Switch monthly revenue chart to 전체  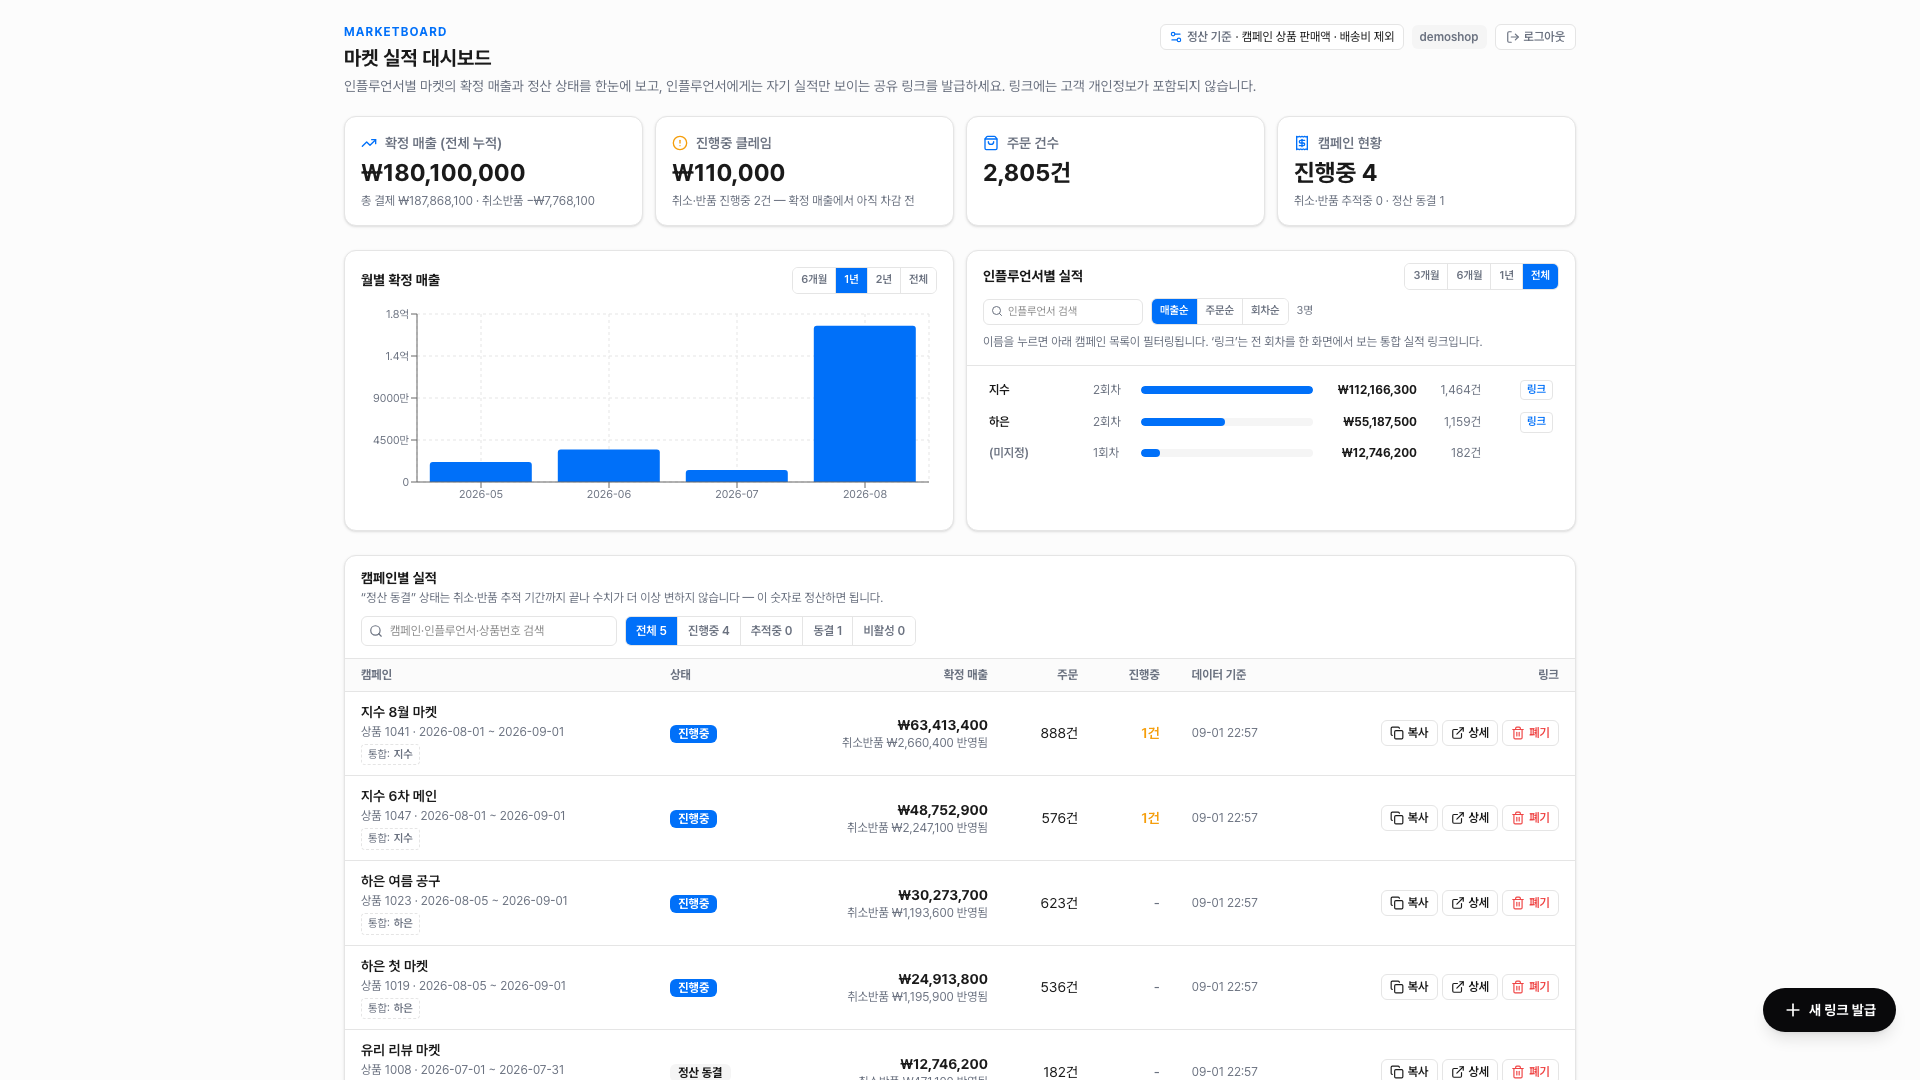point(918,280)
